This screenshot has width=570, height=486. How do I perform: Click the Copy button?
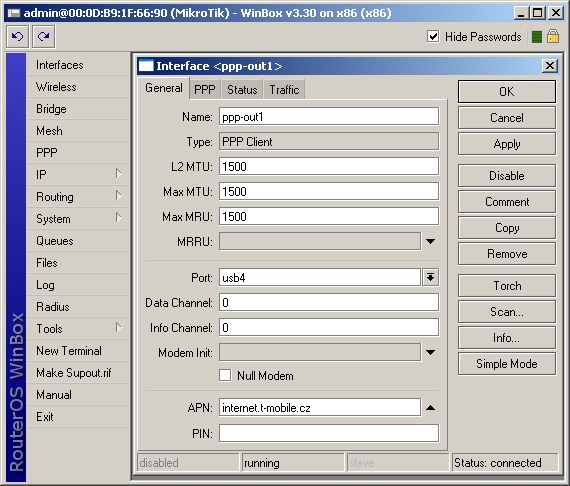(507, 228)
